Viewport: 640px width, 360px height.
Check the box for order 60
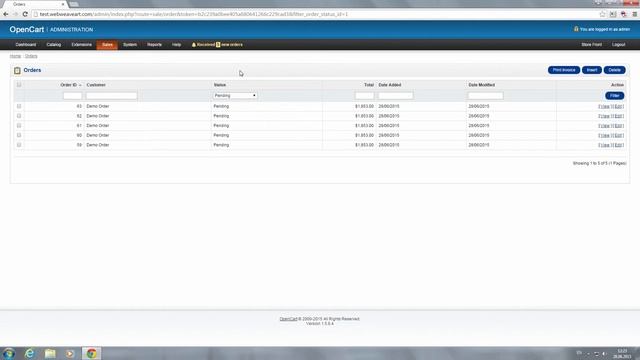19,135
